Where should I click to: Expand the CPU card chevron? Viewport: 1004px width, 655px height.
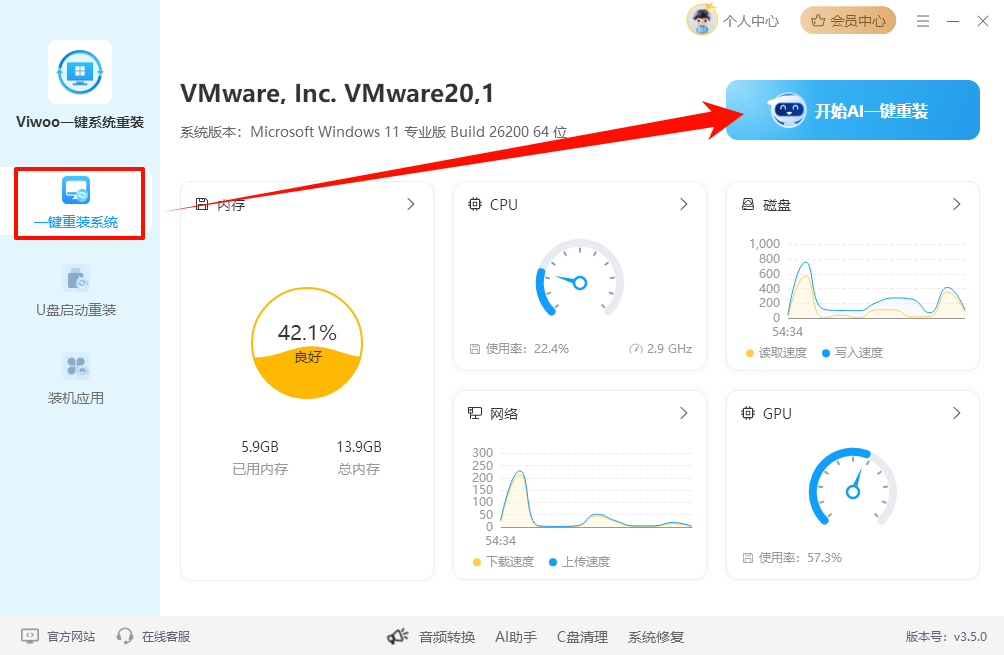tap(684, 204)
